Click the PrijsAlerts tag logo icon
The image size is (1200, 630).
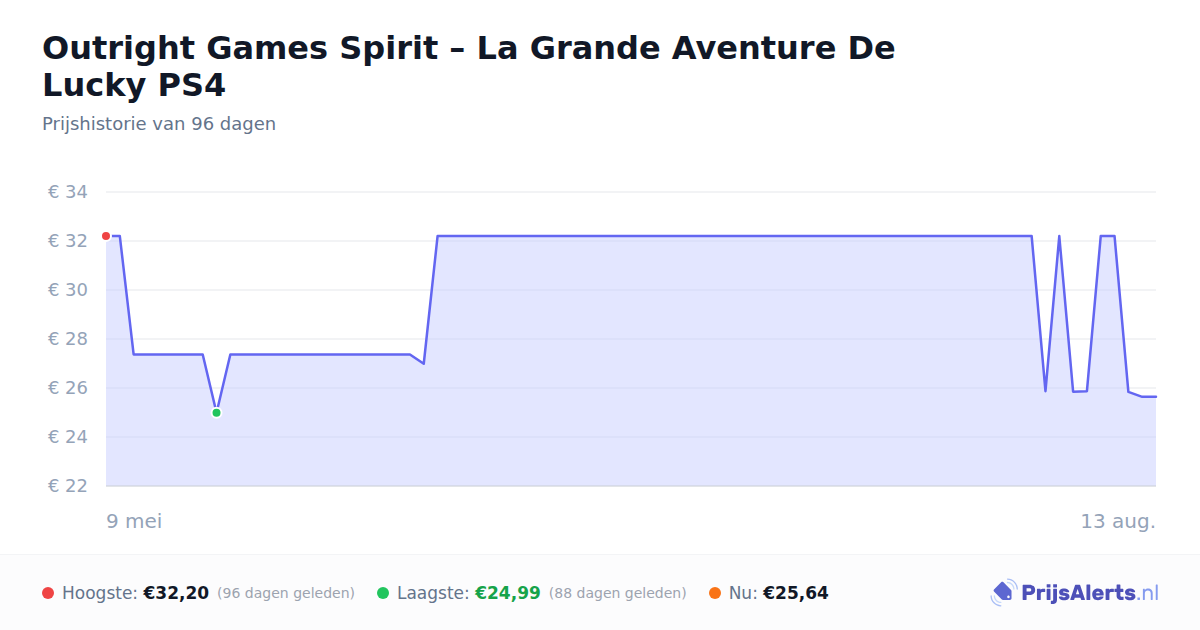(1003, 593)
